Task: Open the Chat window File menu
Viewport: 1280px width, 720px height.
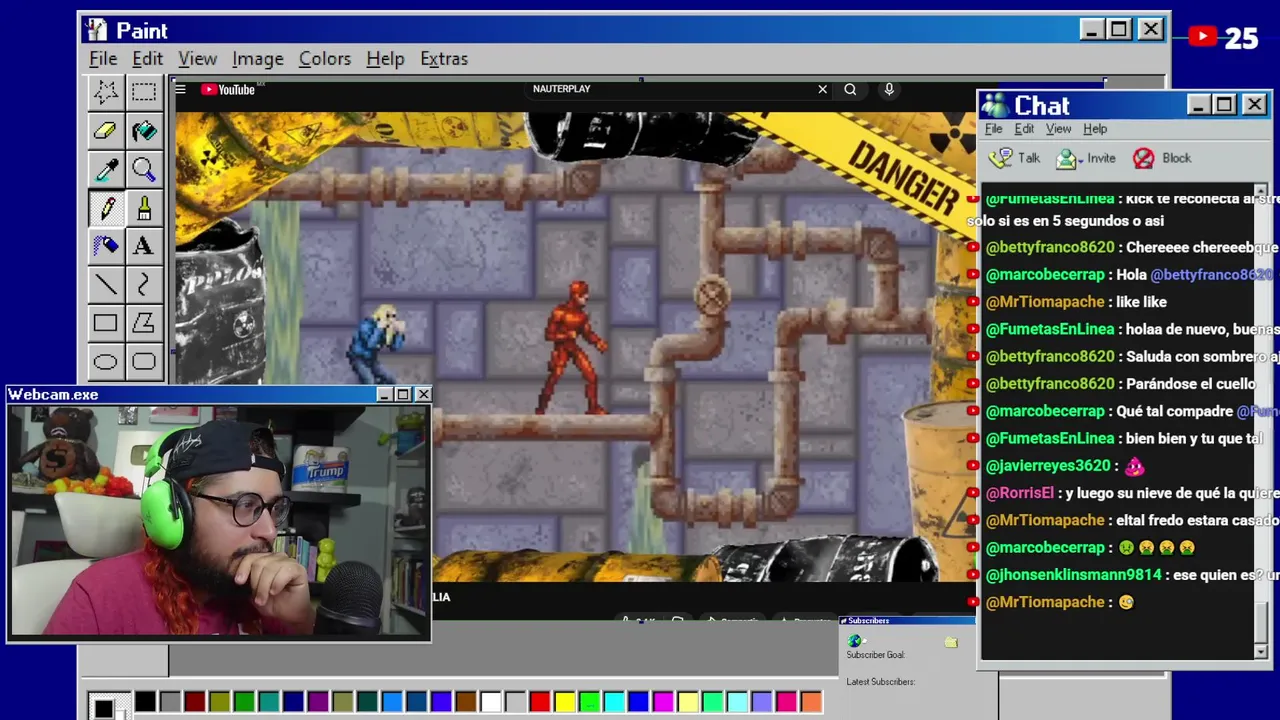Action: (x=993, y=129)
